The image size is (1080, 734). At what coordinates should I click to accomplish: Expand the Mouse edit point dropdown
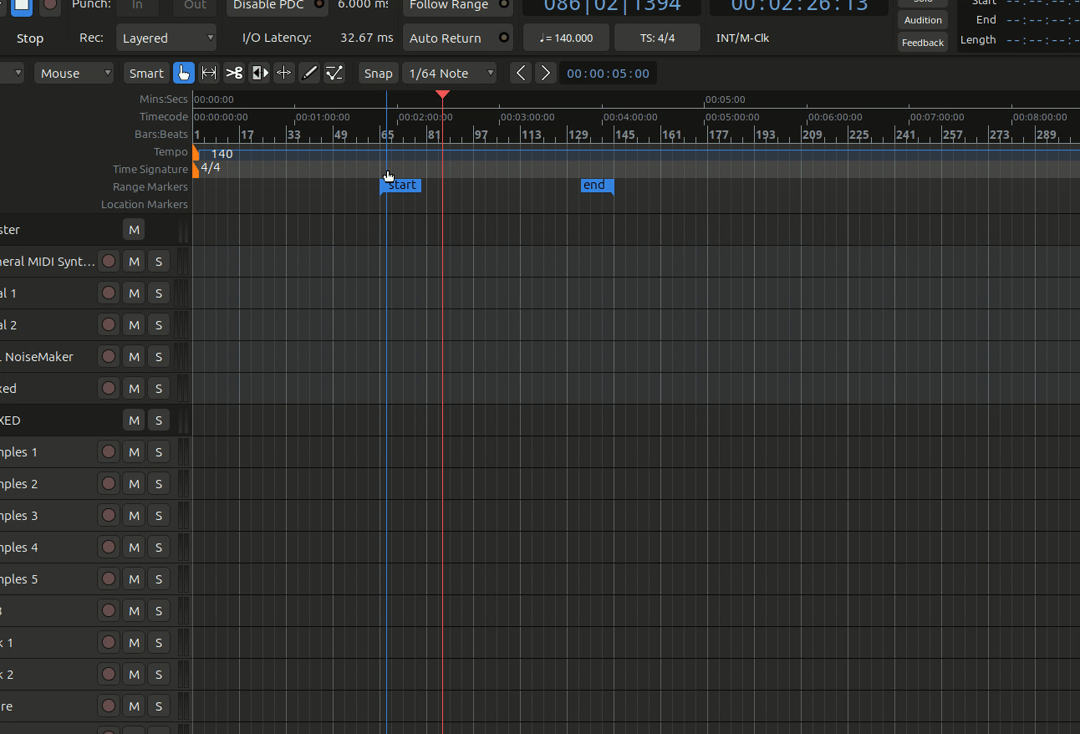pyautogui.click(x=75, y=73)
